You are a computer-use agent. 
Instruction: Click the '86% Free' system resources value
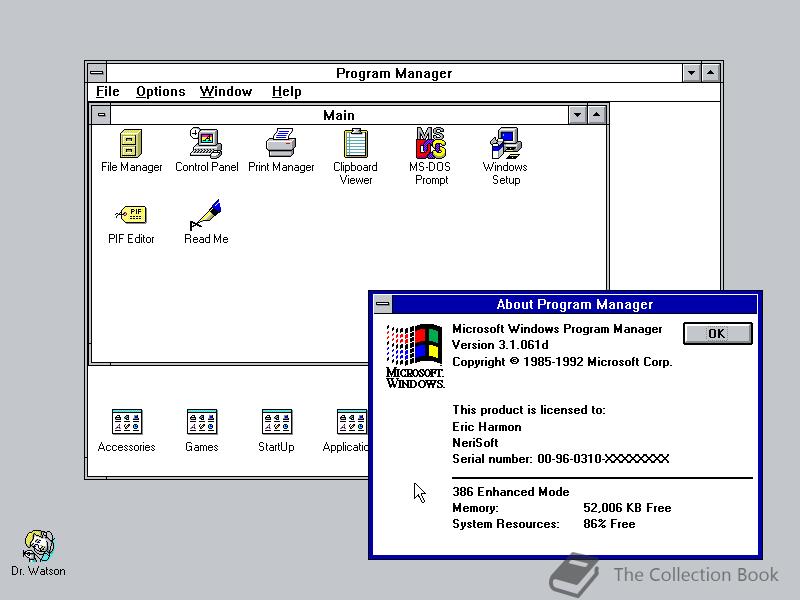point(609,524)
